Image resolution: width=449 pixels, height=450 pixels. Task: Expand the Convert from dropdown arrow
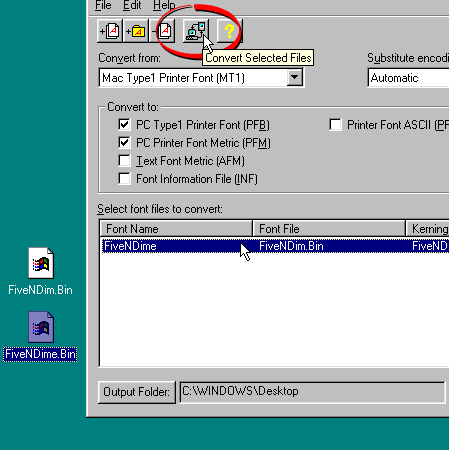click(294, 78)
